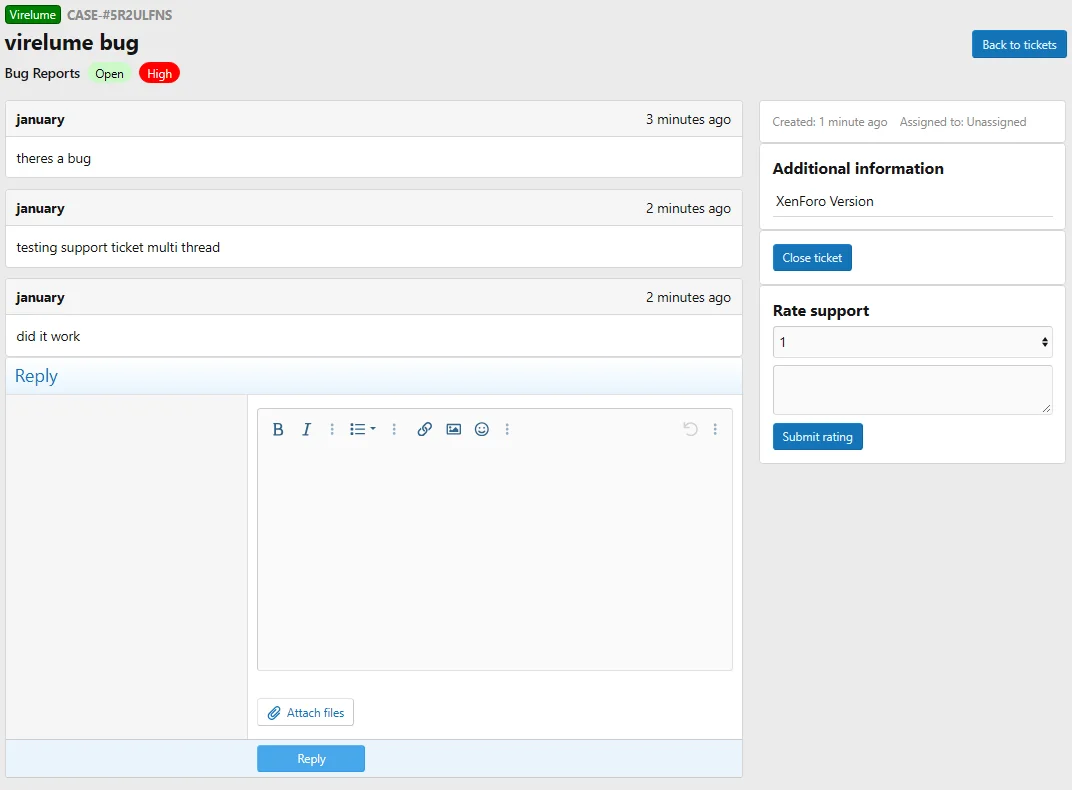Open more insert options after emoji icon
1072x790 pixels.
(x=507, y=429)
